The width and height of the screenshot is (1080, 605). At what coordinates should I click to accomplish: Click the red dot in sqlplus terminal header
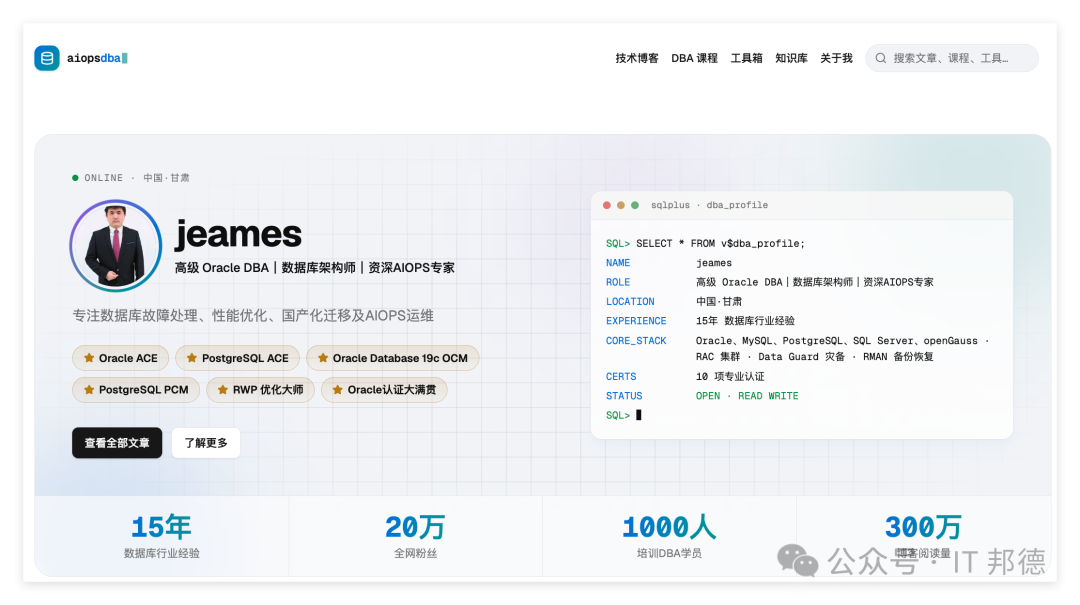coord(607,205)
